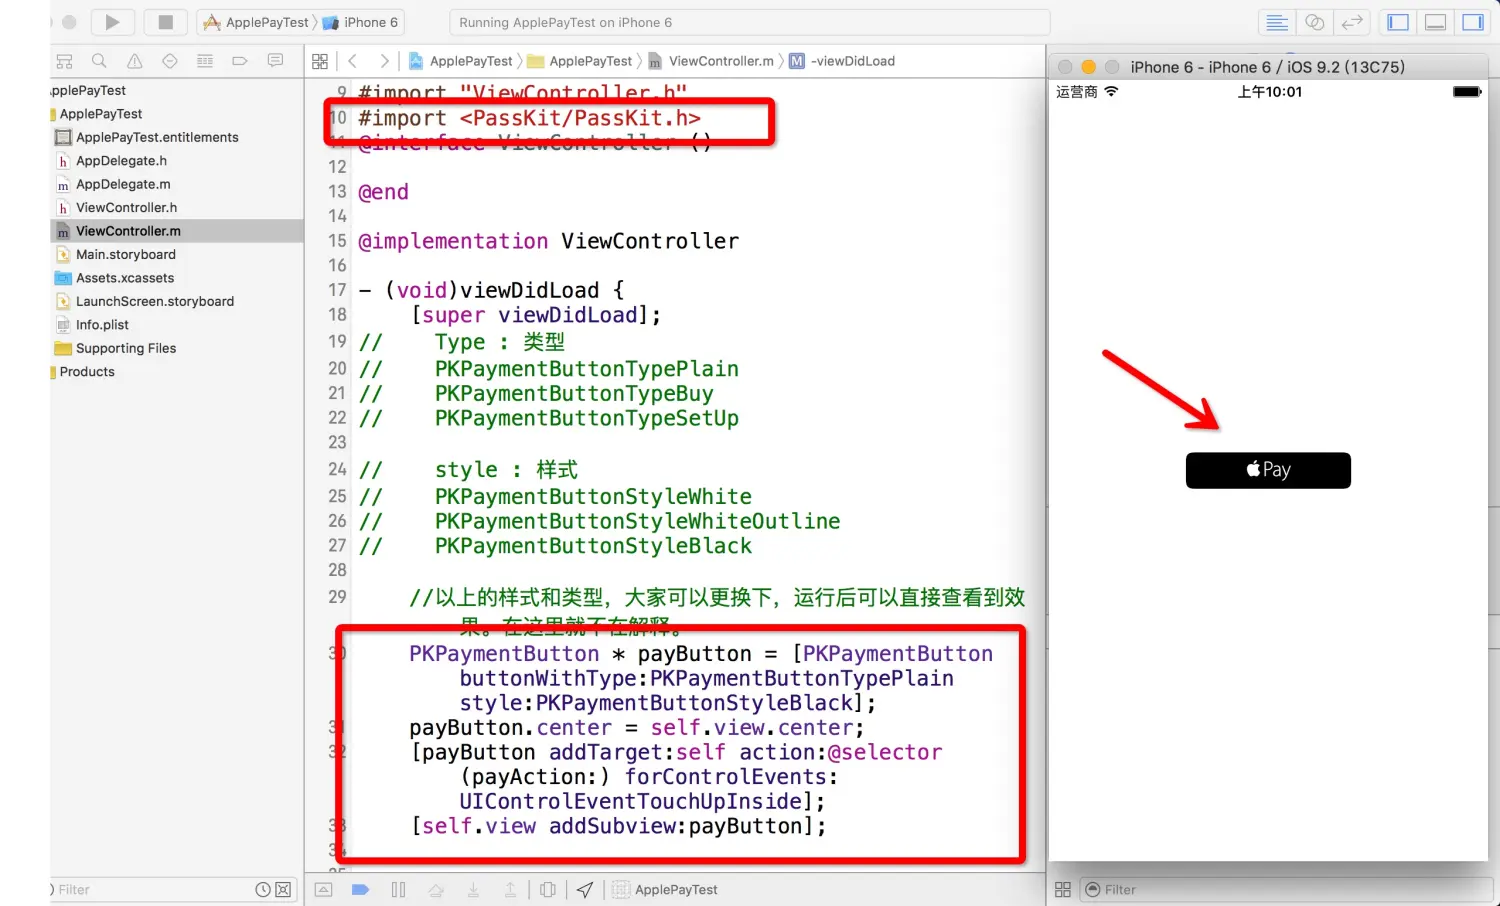Open Main.storyboard
The height and width of the screenshot is (906, 1500).
pyautogui.click(x=125, y=254)
